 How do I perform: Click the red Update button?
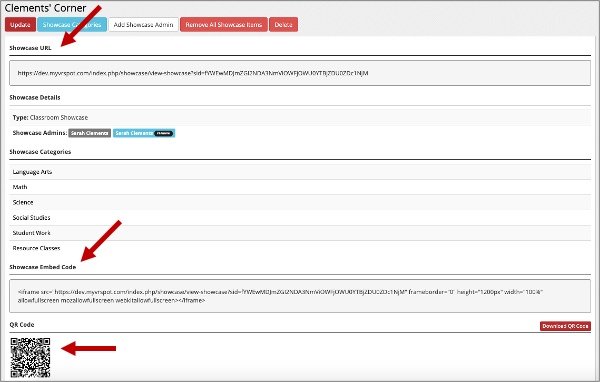coord(20,24)
